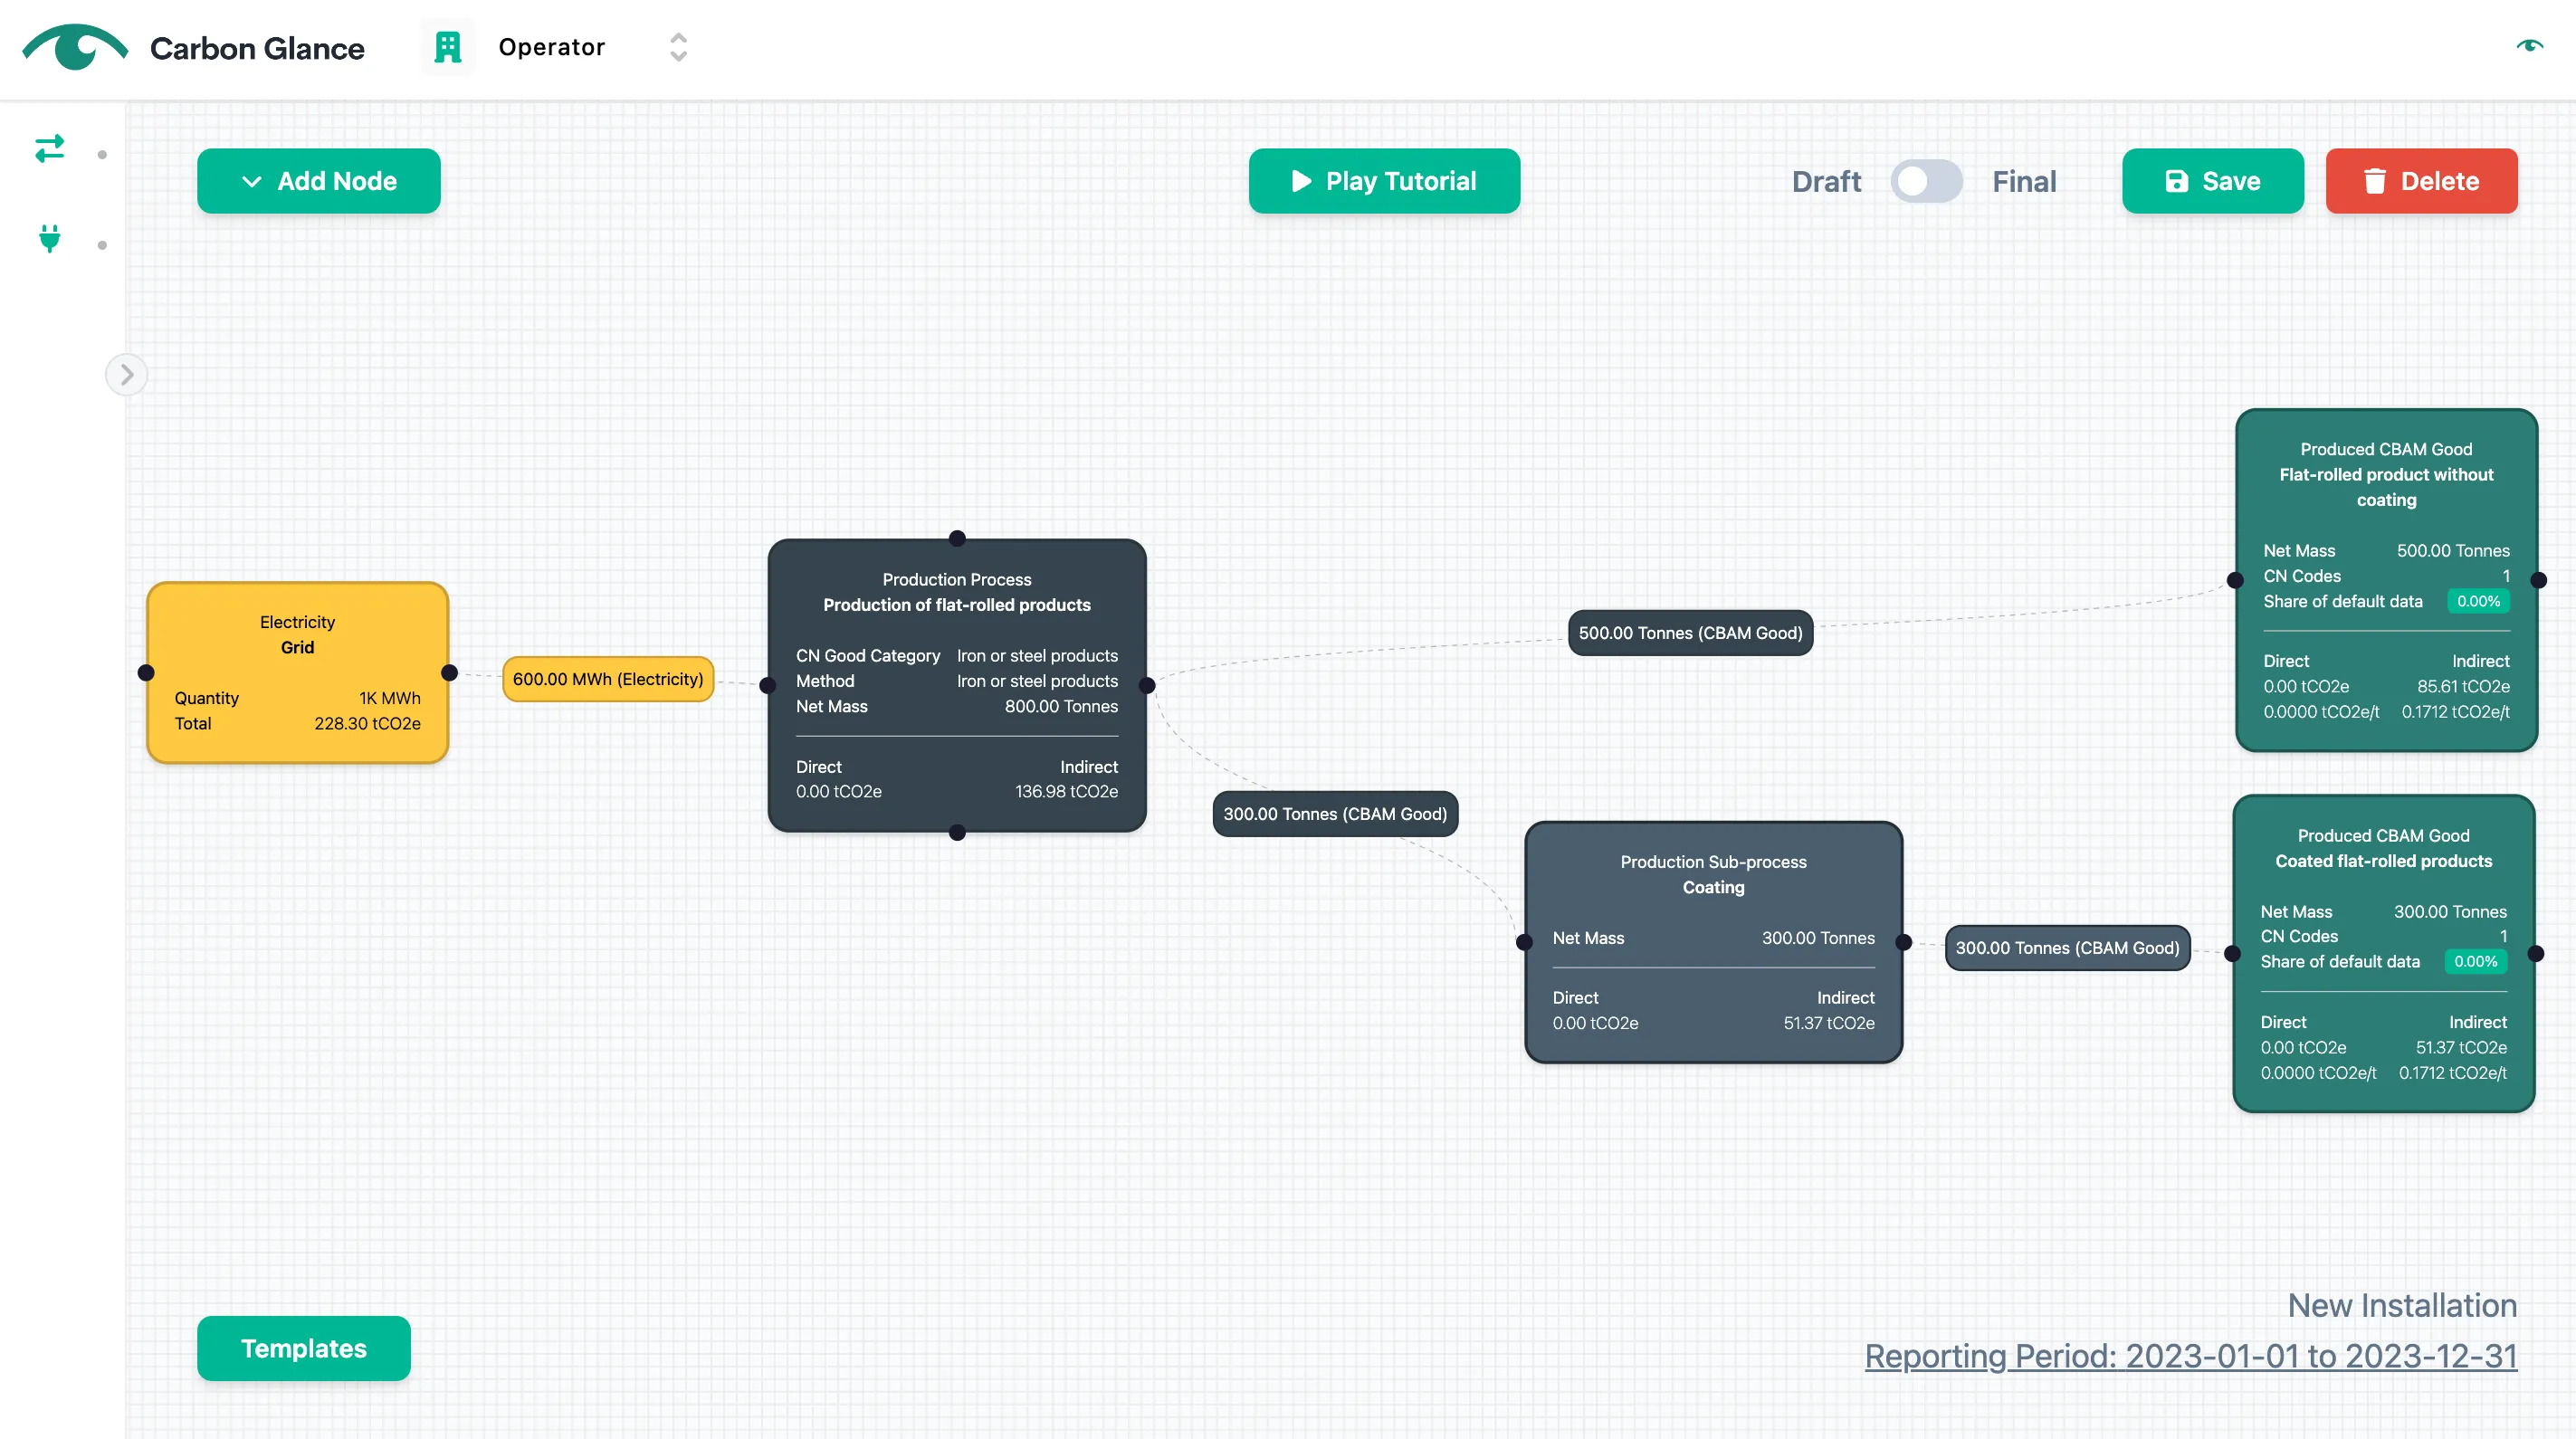2576x1439 pixels.
Task: Click the top connector handle of Production Process node
Action: (x=957, y=538)
